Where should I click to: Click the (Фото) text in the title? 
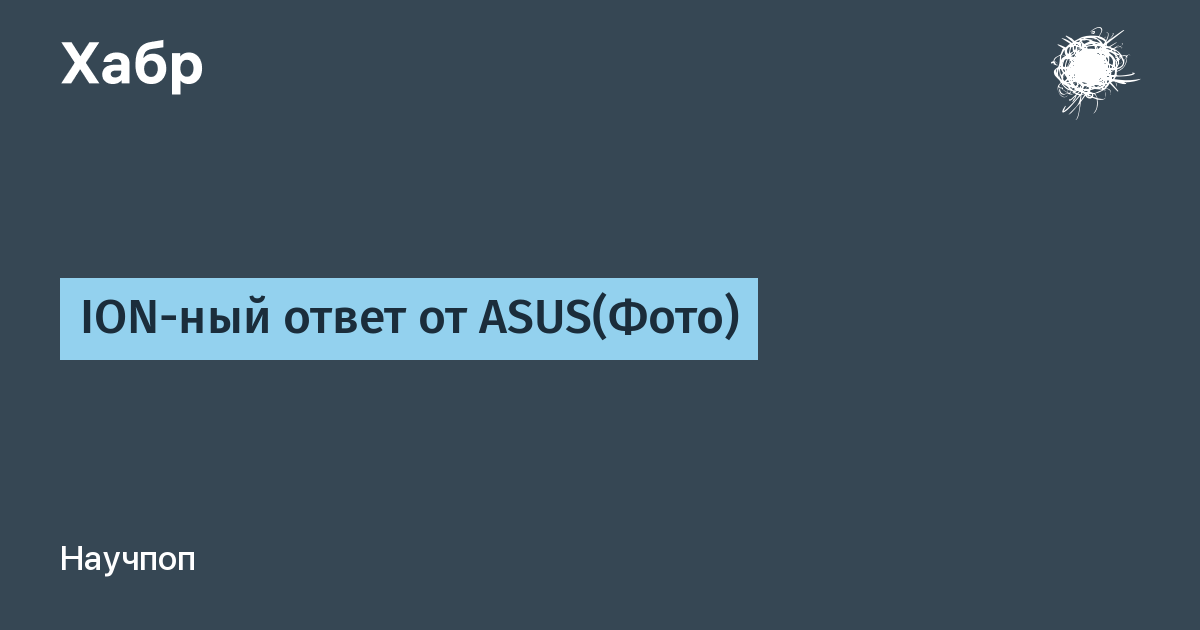(x=666, y=319)
